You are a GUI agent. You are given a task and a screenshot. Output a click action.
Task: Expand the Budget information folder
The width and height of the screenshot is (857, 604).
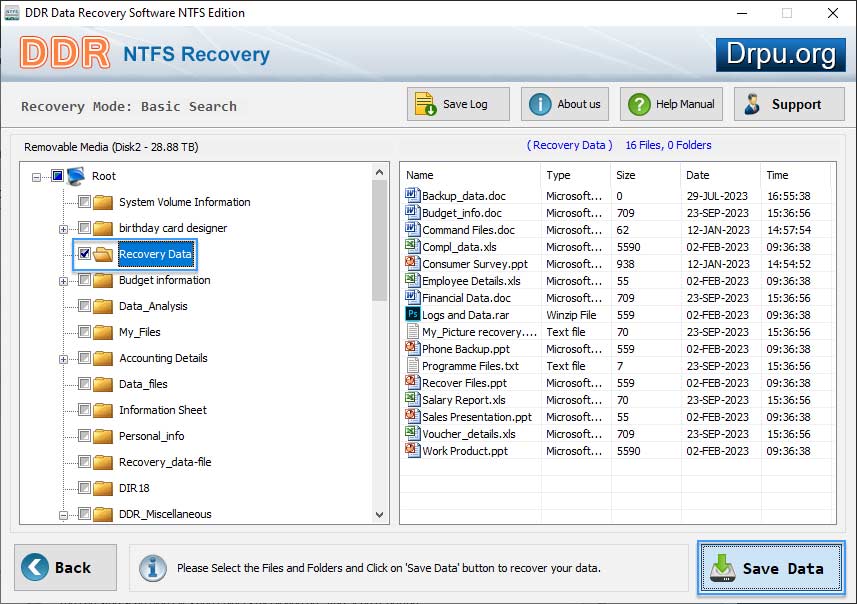tap(63, 282)
